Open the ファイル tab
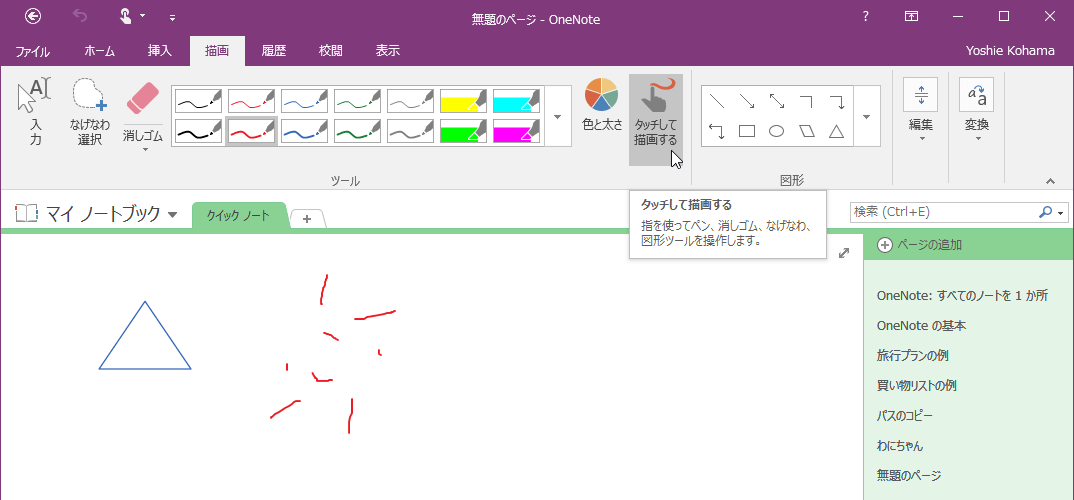 point(32,51)
